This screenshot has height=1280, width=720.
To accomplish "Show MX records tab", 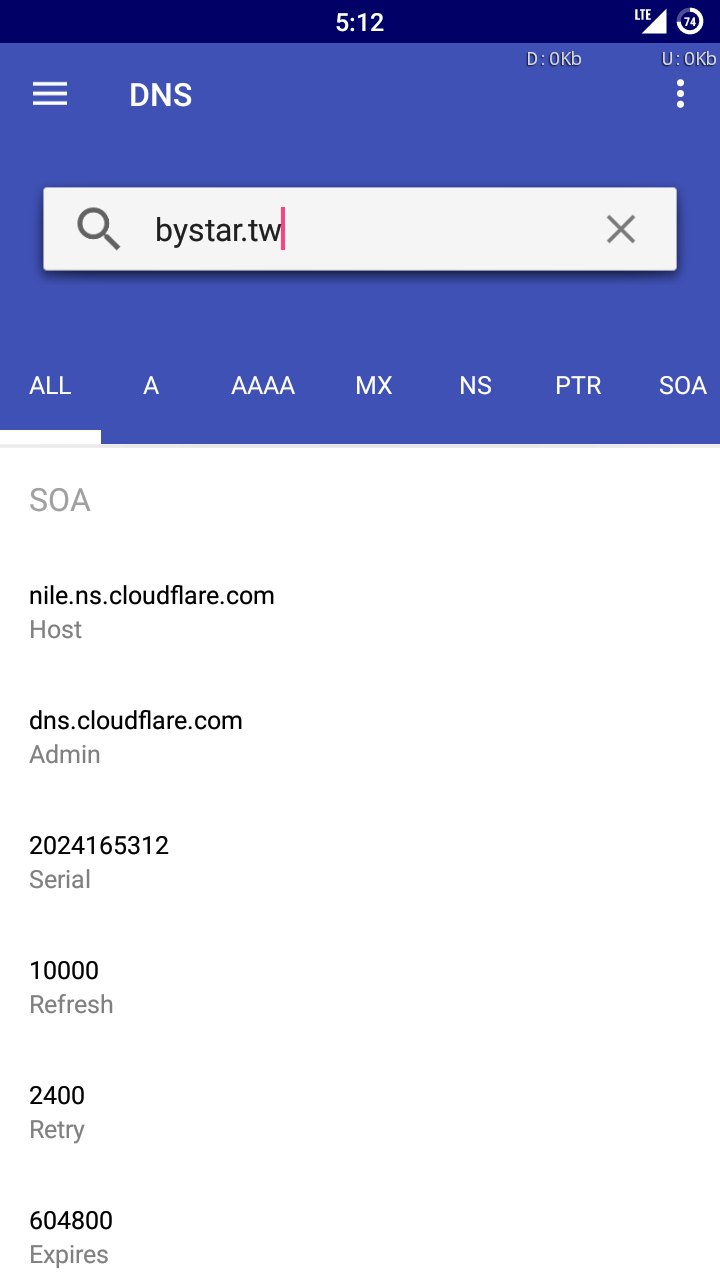I will 374,386.
